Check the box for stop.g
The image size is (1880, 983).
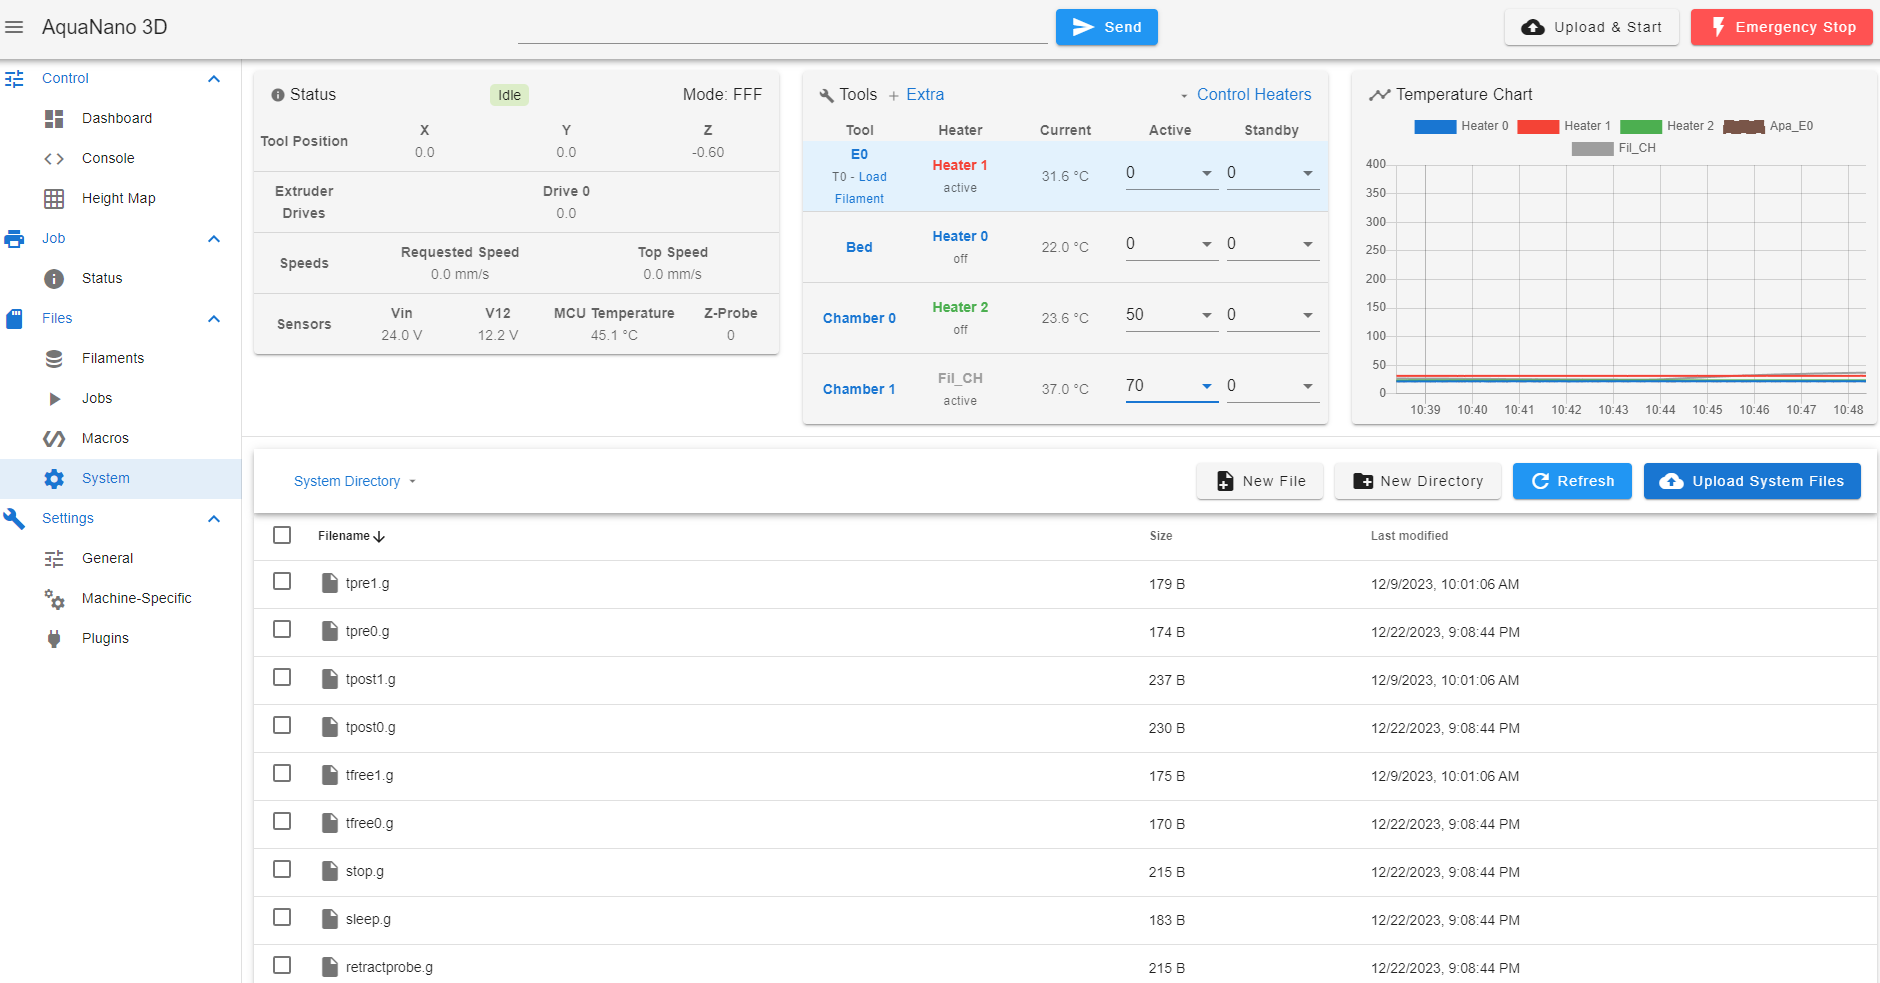[282, 869]
